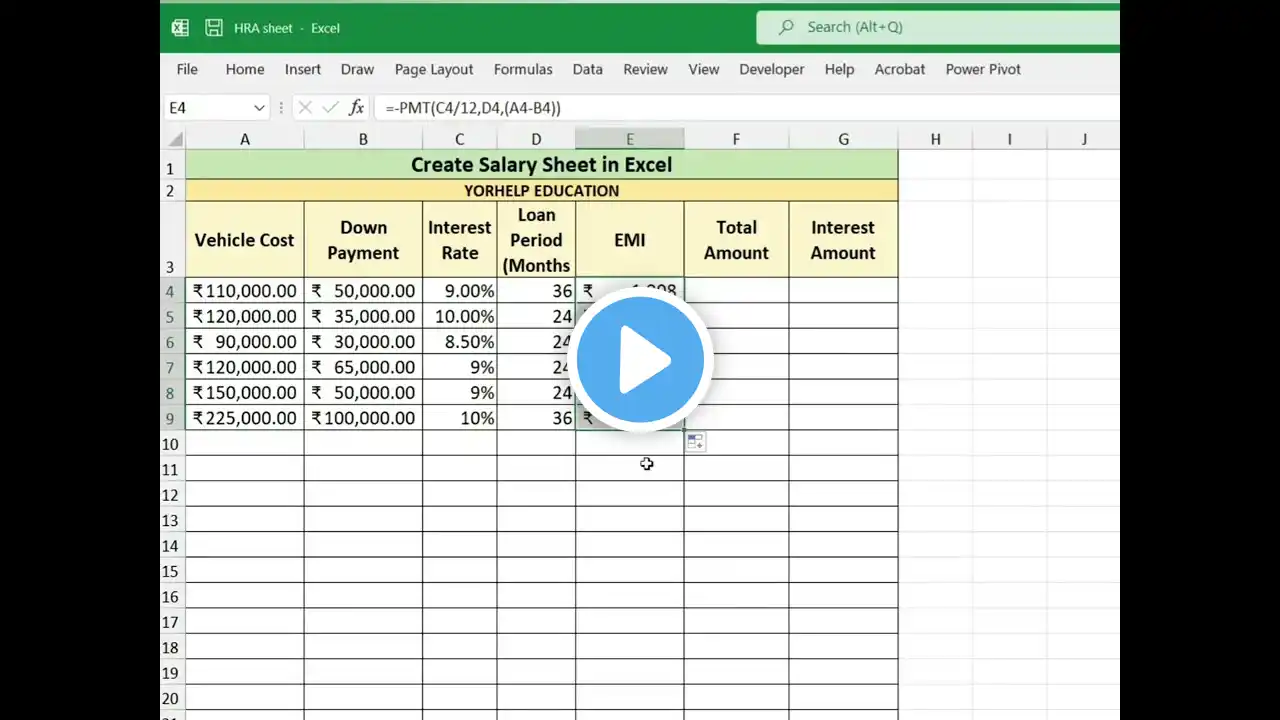Open the Auto Fill Options button

point(695,442)
